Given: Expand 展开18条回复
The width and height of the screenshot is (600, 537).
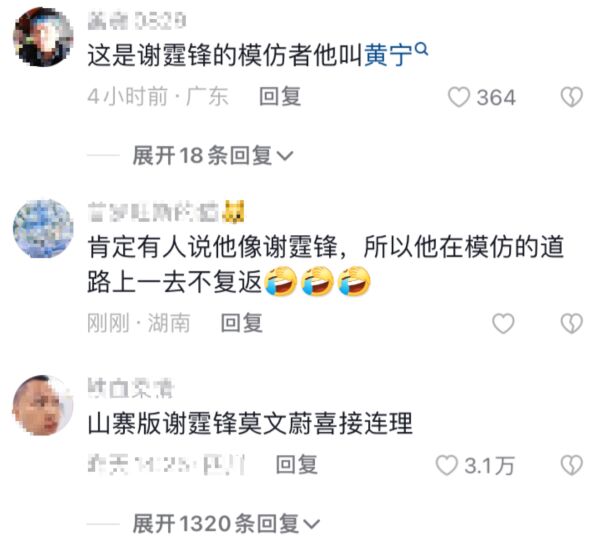Looking at the screenshot, I should (x=213, y=155).
